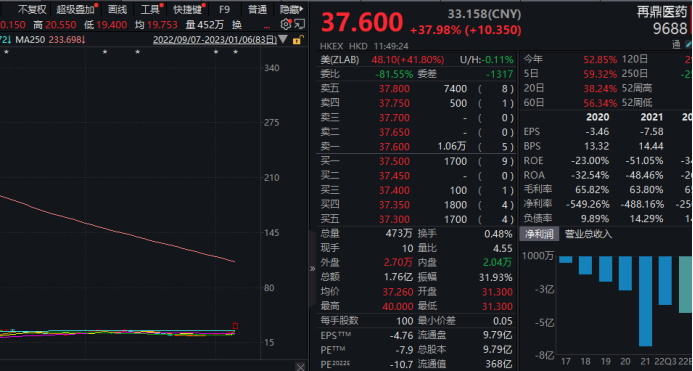Click the blue pen edit icon

(x=689, y=44)
